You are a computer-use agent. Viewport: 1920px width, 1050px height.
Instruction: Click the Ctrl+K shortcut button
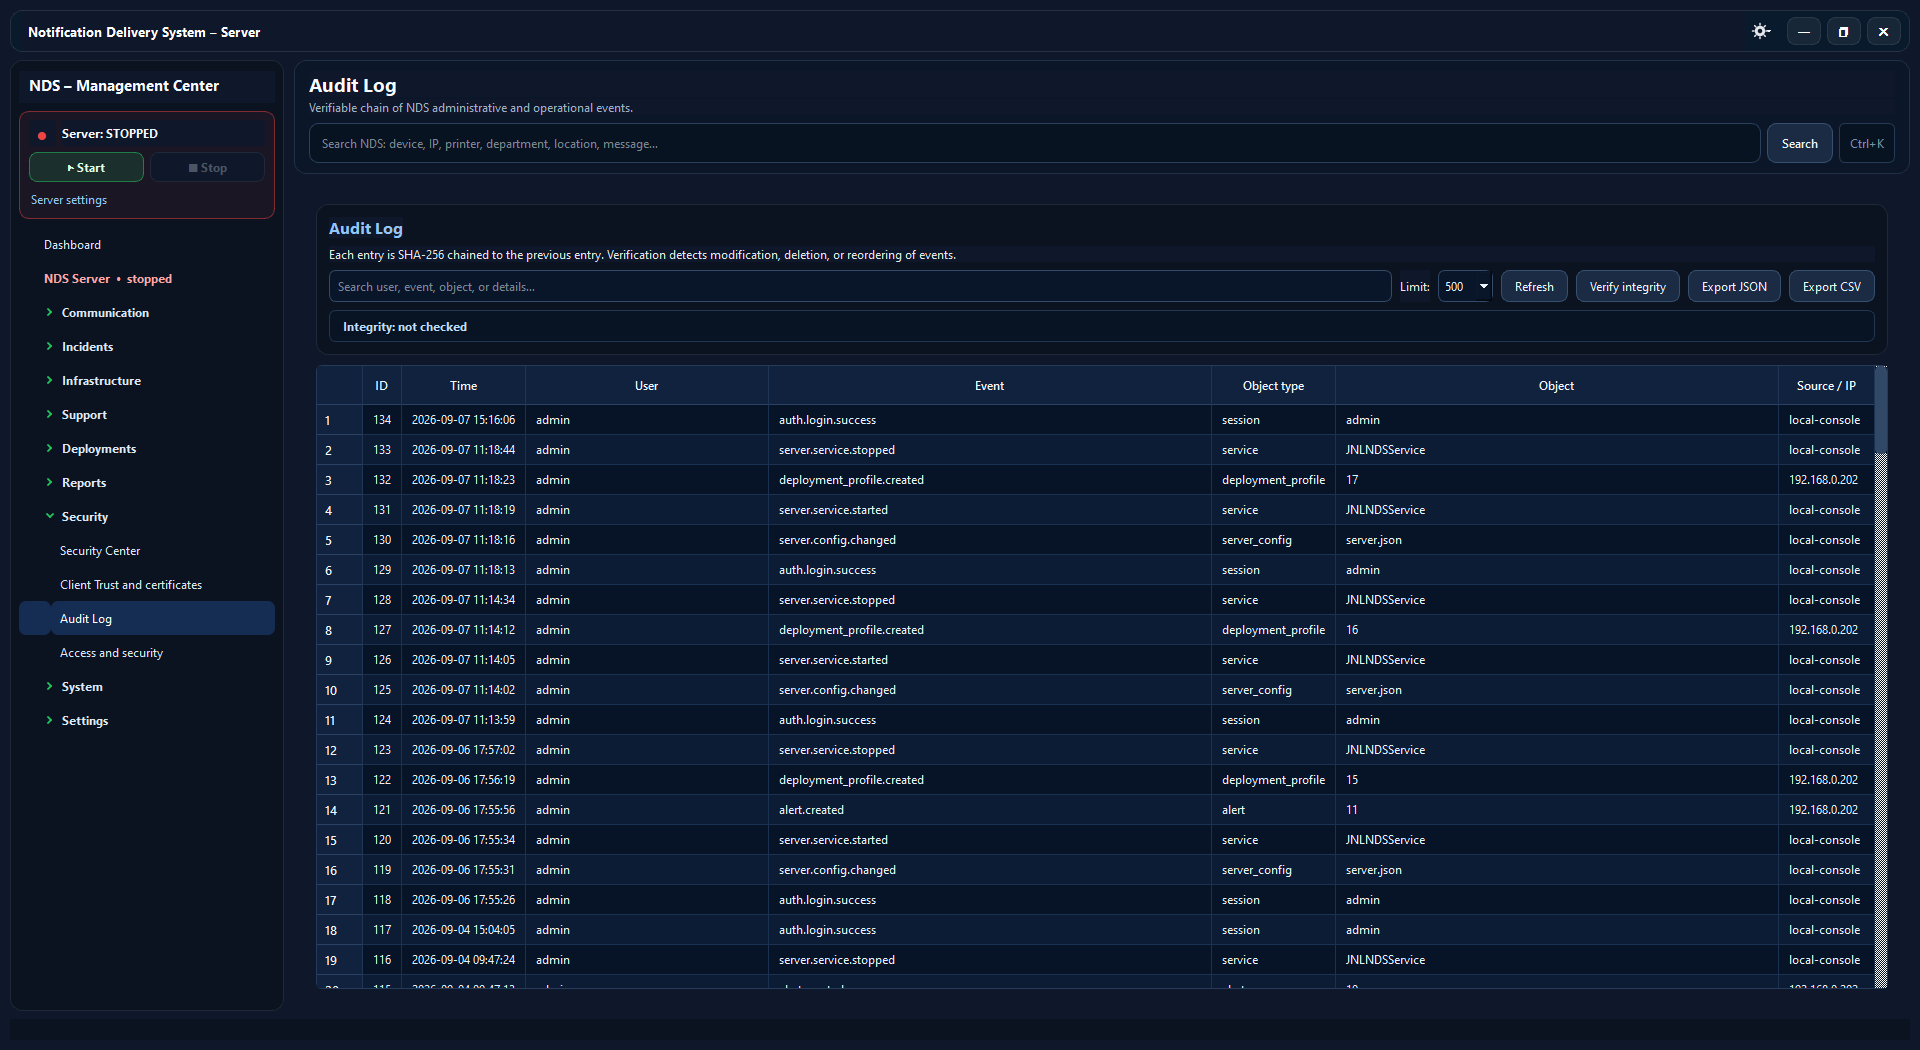point(1867,144)
